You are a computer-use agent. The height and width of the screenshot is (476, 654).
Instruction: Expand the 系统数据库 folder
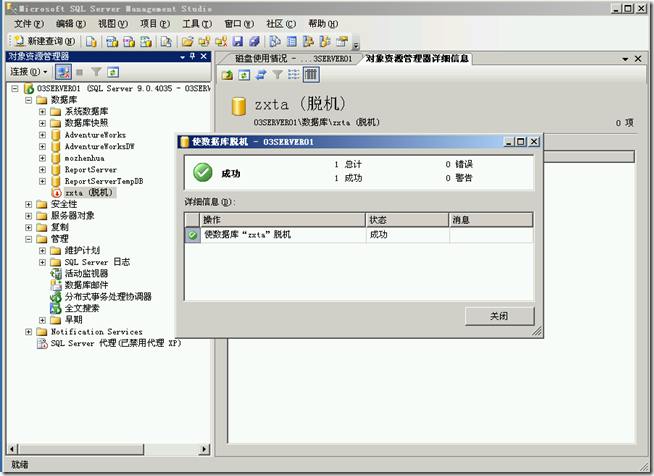(42, 112)
